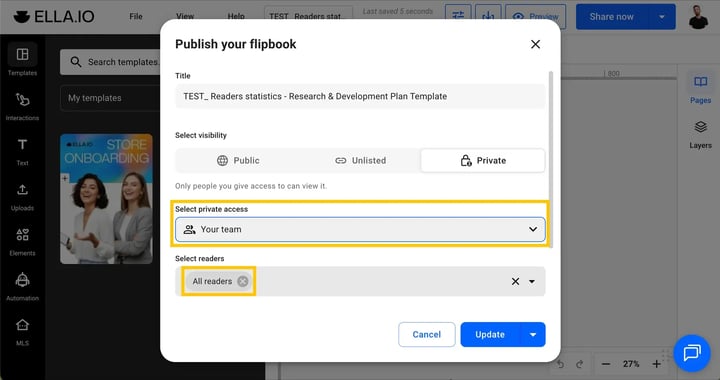Open the File menu
Screen dimensions: 720x380
coord(136,17)
